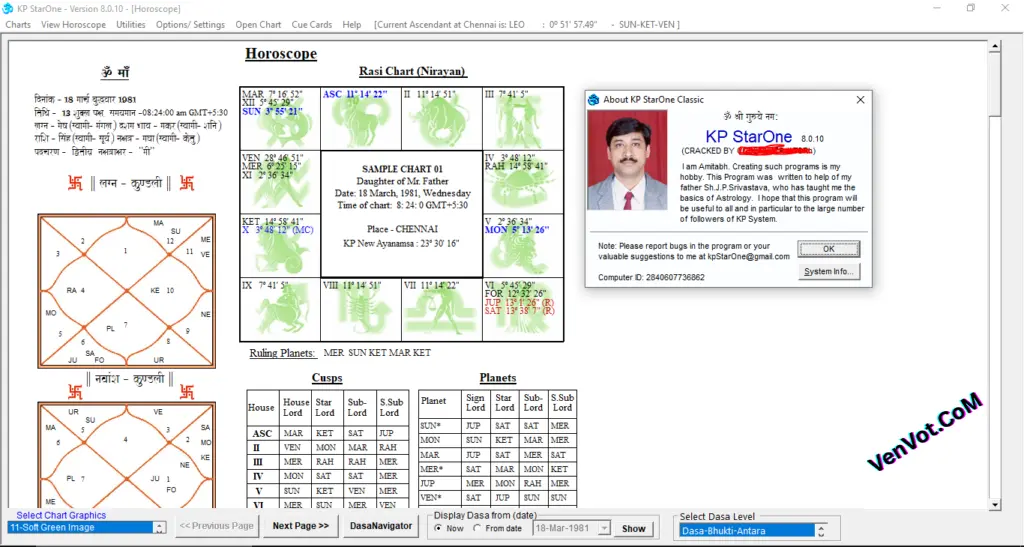The image size is (1024, 547).
Task: Close the About KP StarOne Classic dialog
Action: pos(860,100)
